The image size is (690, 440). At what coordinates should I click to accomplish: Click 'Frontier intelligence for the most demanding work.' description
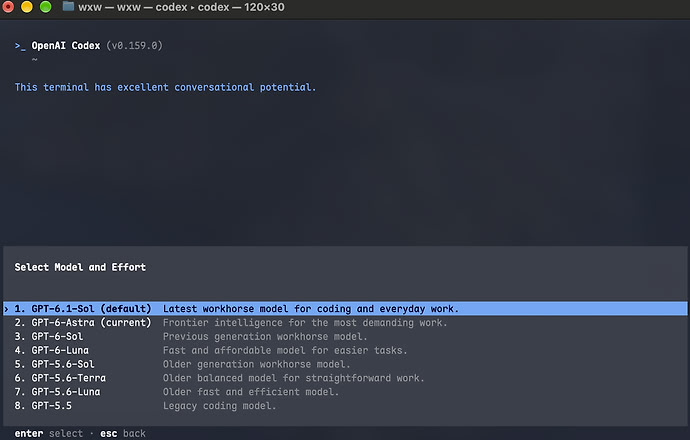(305, 323)
